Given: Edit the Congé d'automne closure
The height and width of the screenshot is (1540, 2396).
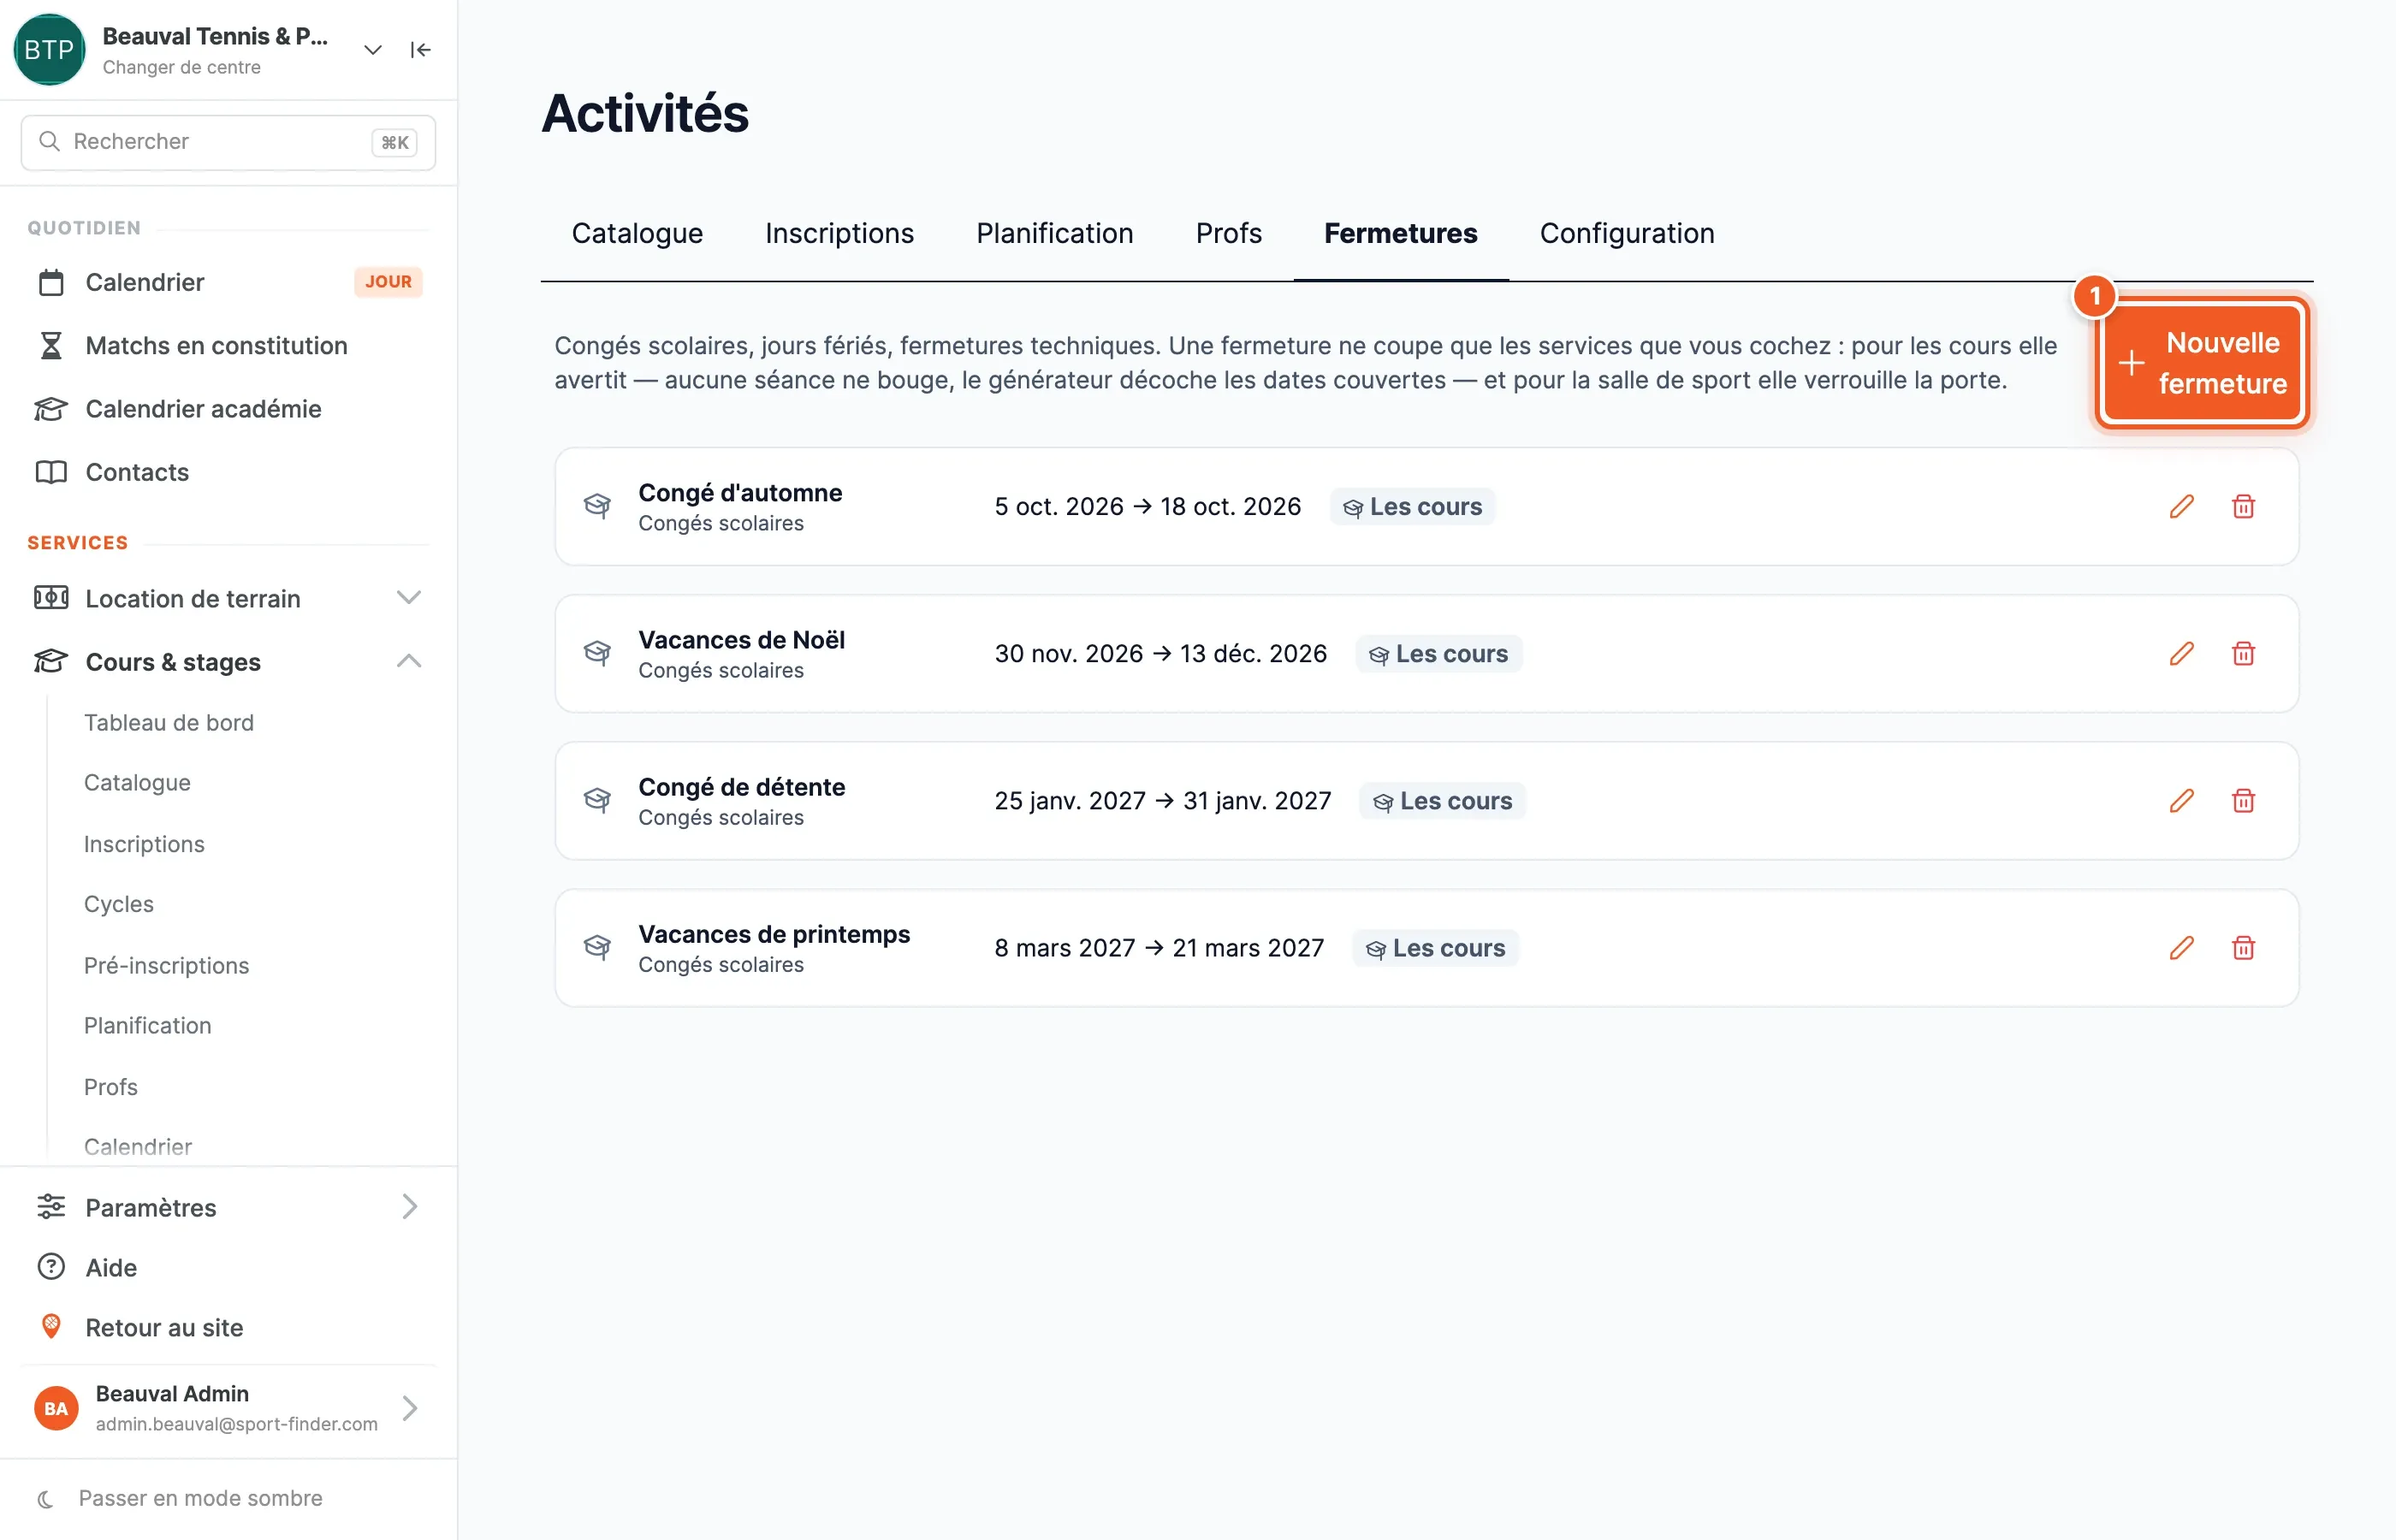Looking at the screenshot, I should [2181, 507].
